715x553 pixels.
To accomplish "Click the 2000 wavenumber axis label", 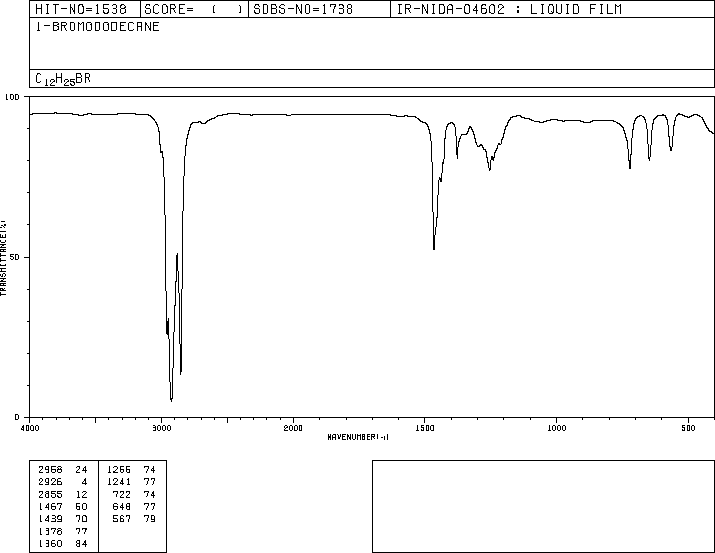I will (293, 428).
